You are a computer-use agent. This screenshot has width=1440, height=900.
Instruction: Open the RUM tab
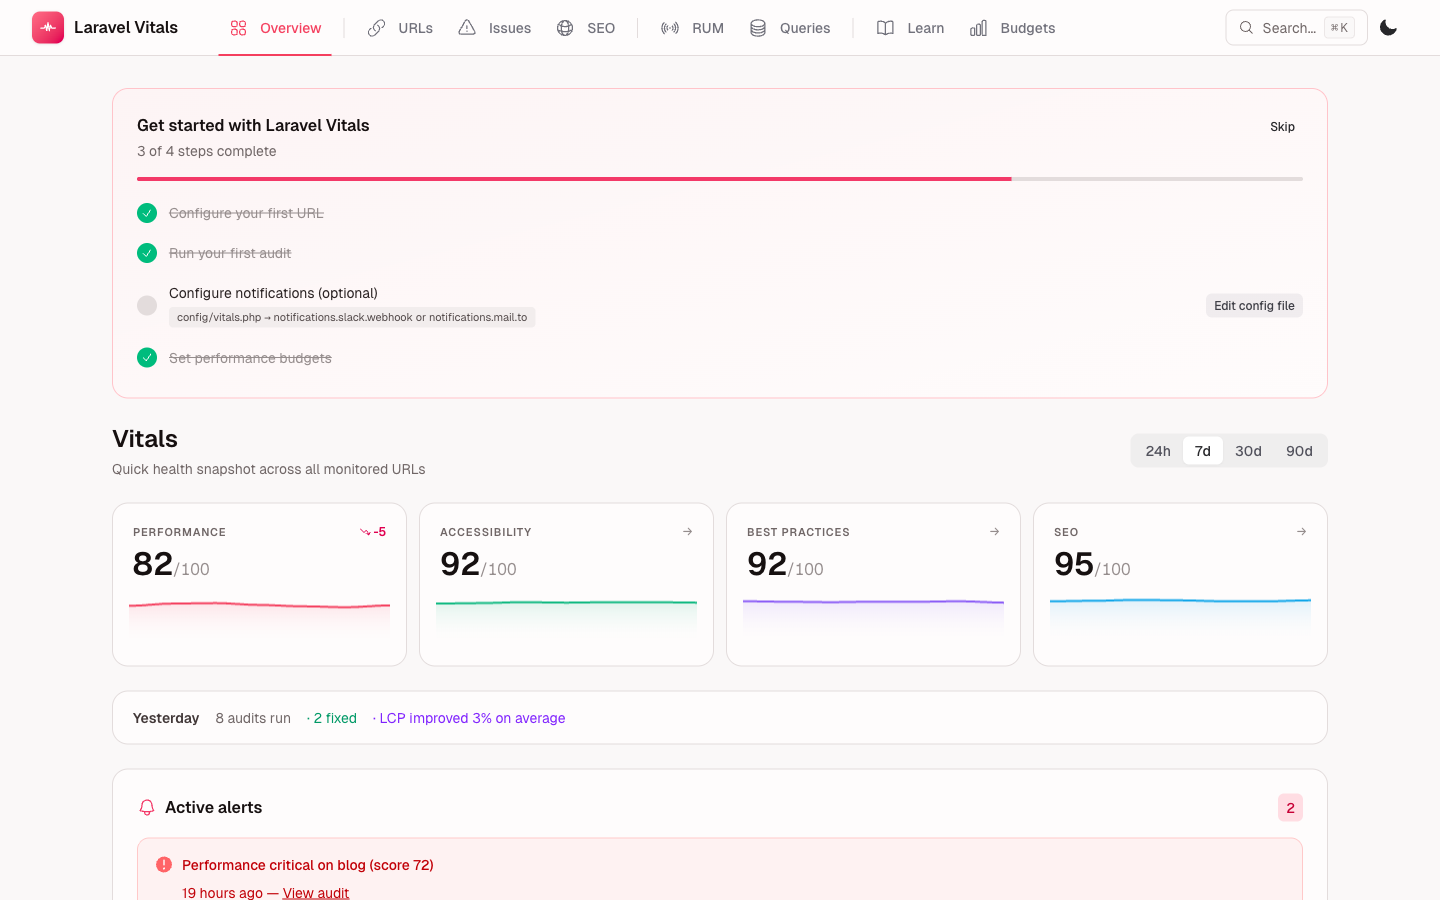pos(692,28)
